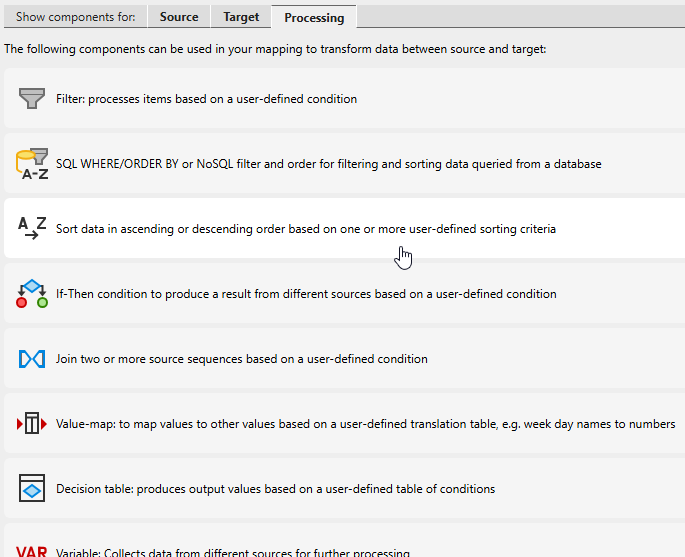Viewport: 685px width, 557px height.
Task: Choose the If-Then condition icon
Action: 33,294
